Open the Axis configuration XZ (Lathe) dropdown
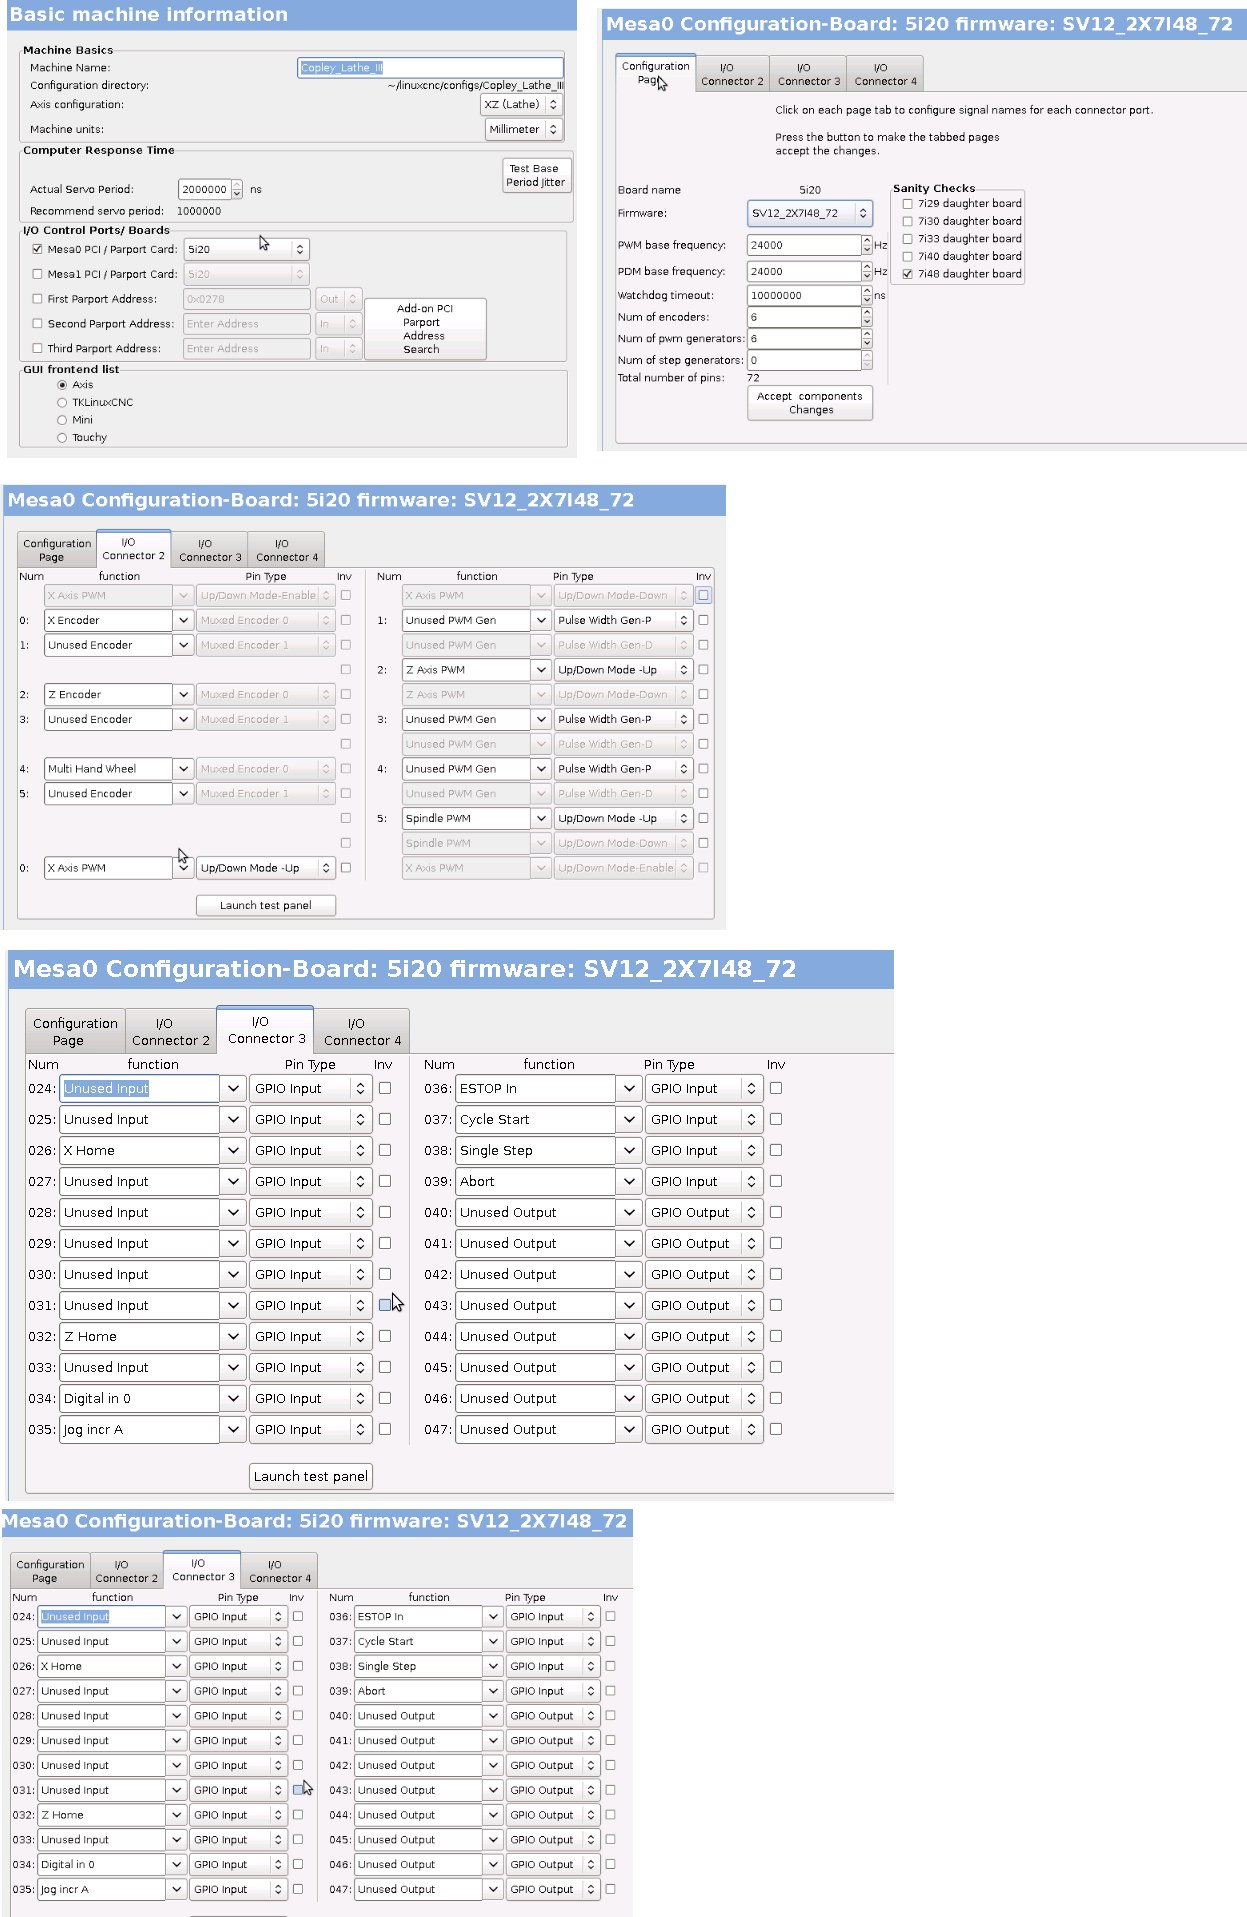 [521, 104]
